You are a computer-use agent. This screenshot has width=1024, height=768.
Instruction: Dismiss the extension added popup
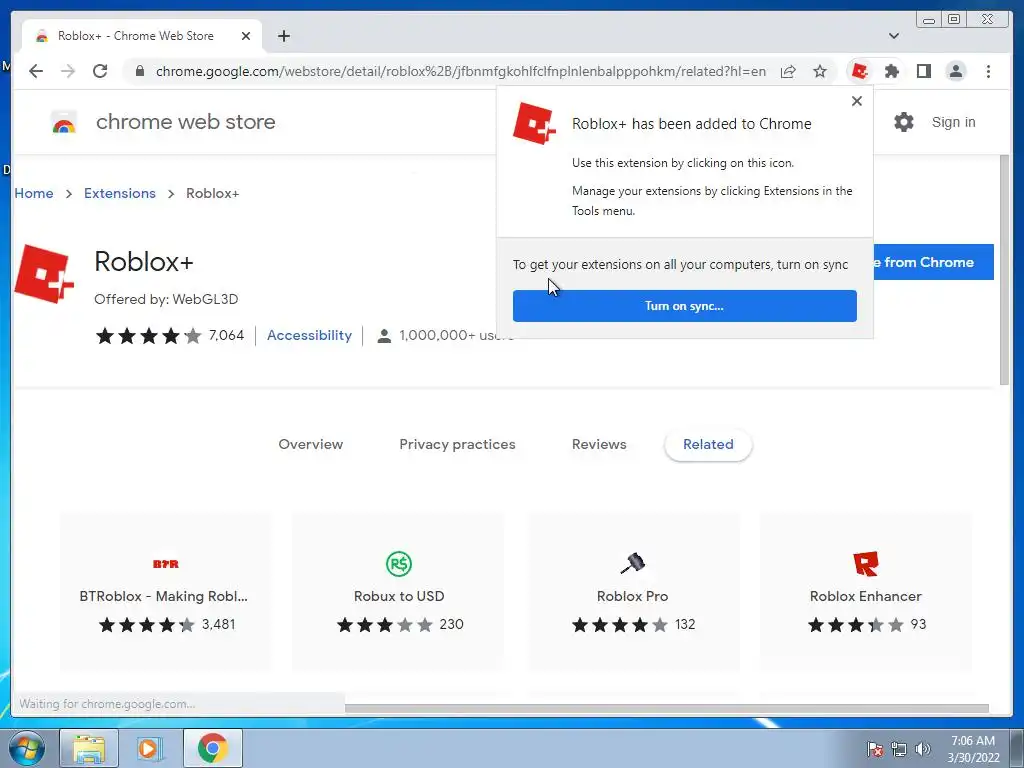coord(857,101)
